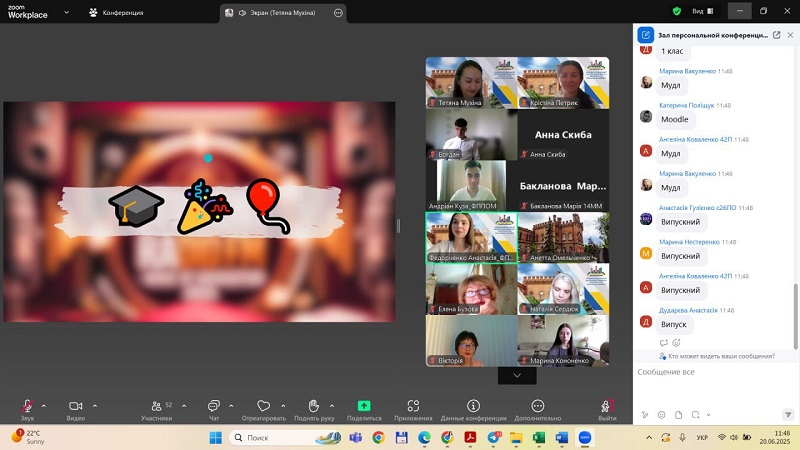This screenshot has width=800, height=450.
Task: Open the Приложения apps icon
Action: pyautogui.click(x=413, y=406)
